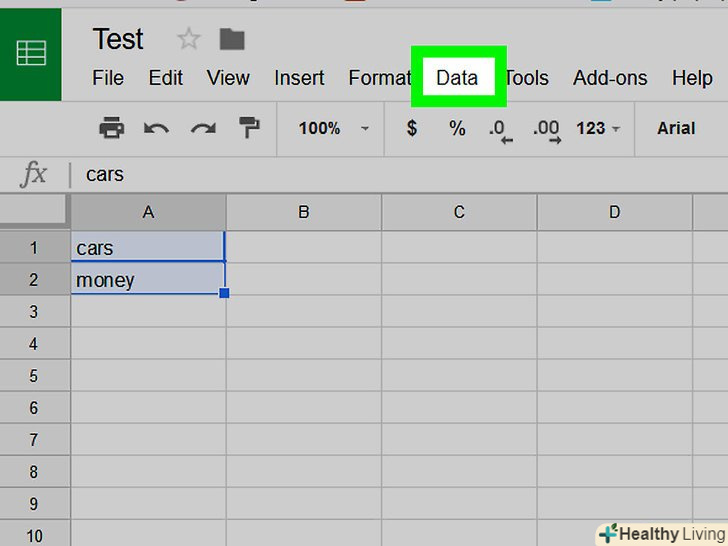Viewport: 728px width, 546px height.
Task: Select column C header
Action: (459, 212)
